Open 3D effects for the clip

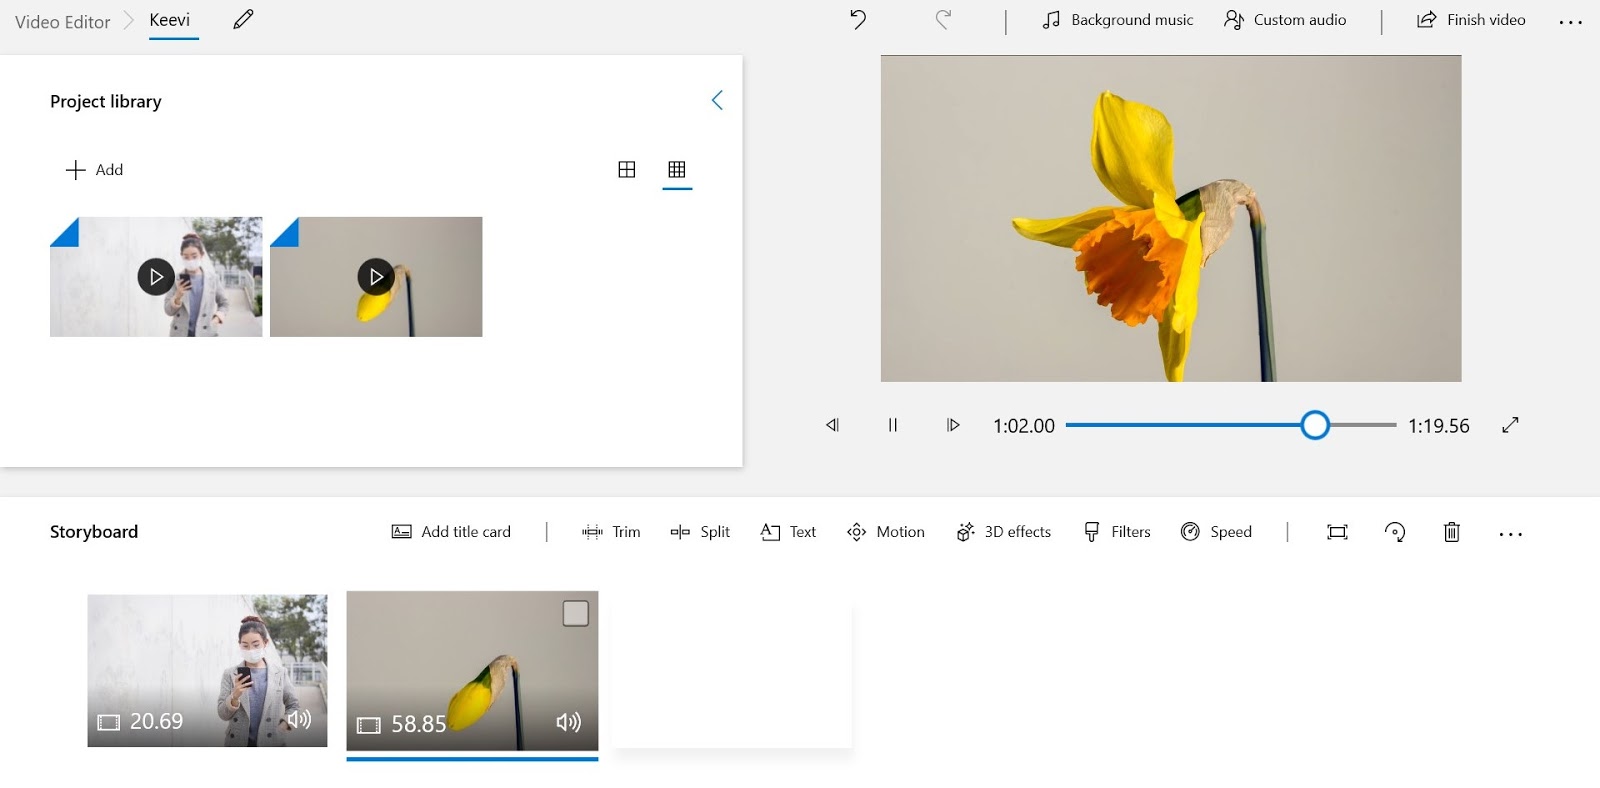pyautogui.click(x=1004, y=532)
